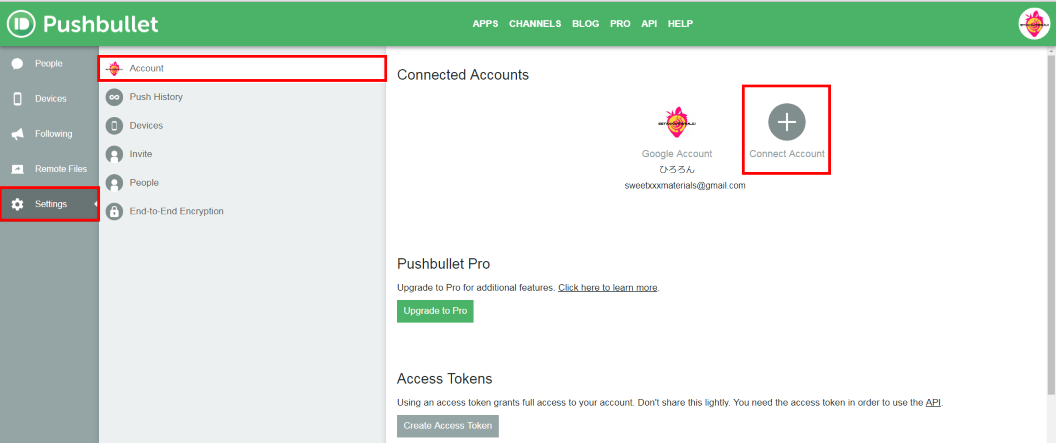Open CHANNELS in the top navigation
The image size is (1056, 443).
coord(535,24)
